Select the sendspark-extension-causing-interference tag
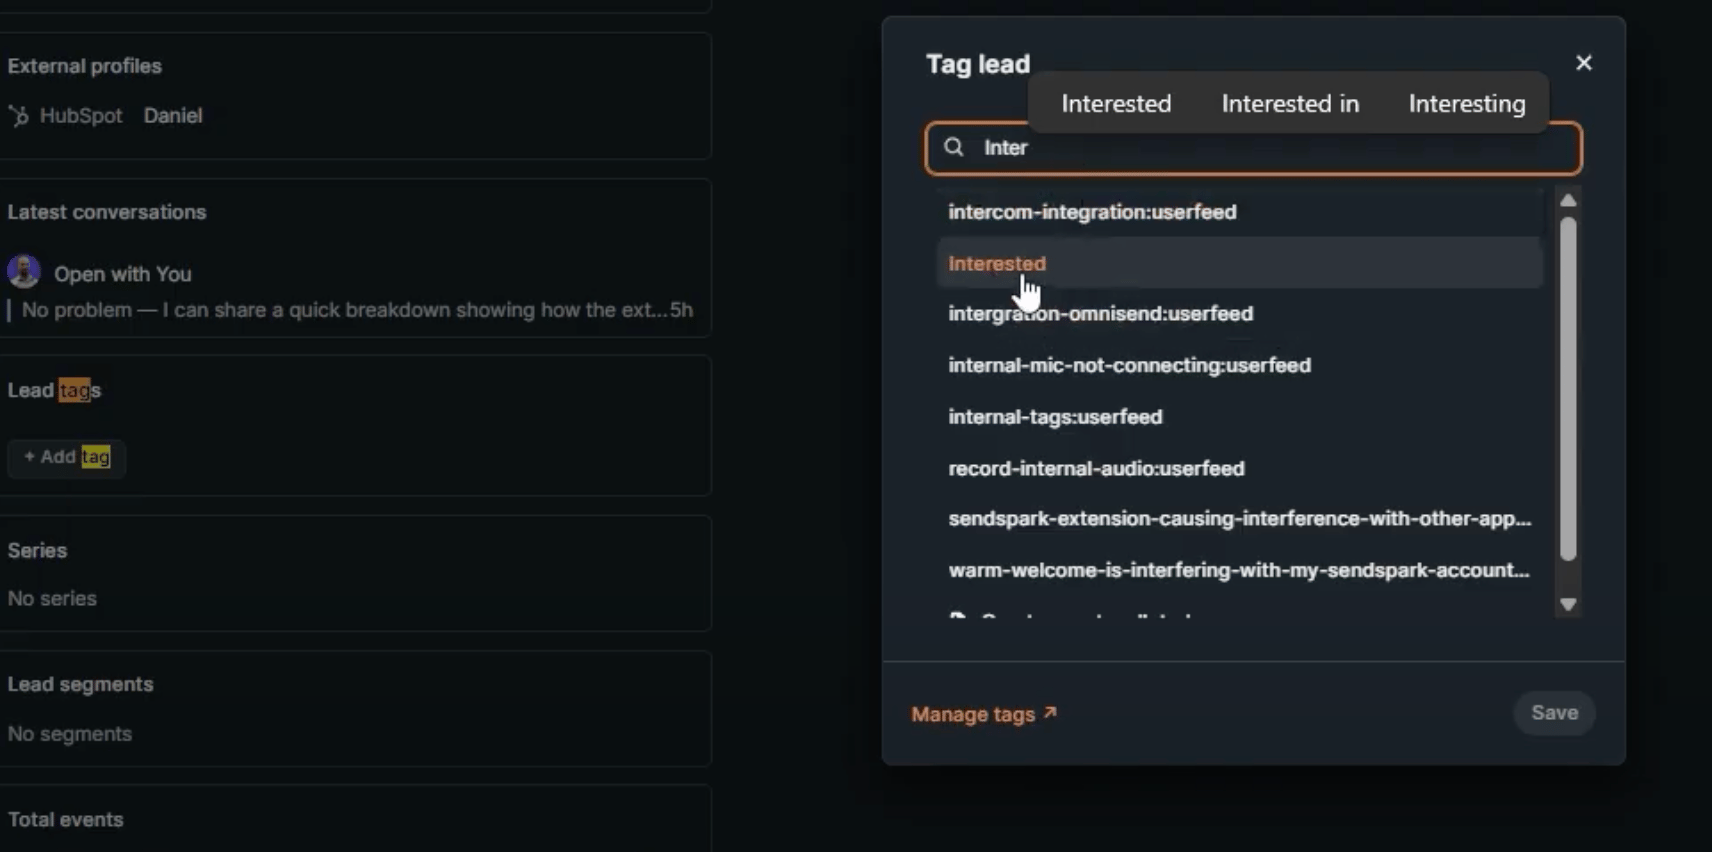 point(1240,519)
